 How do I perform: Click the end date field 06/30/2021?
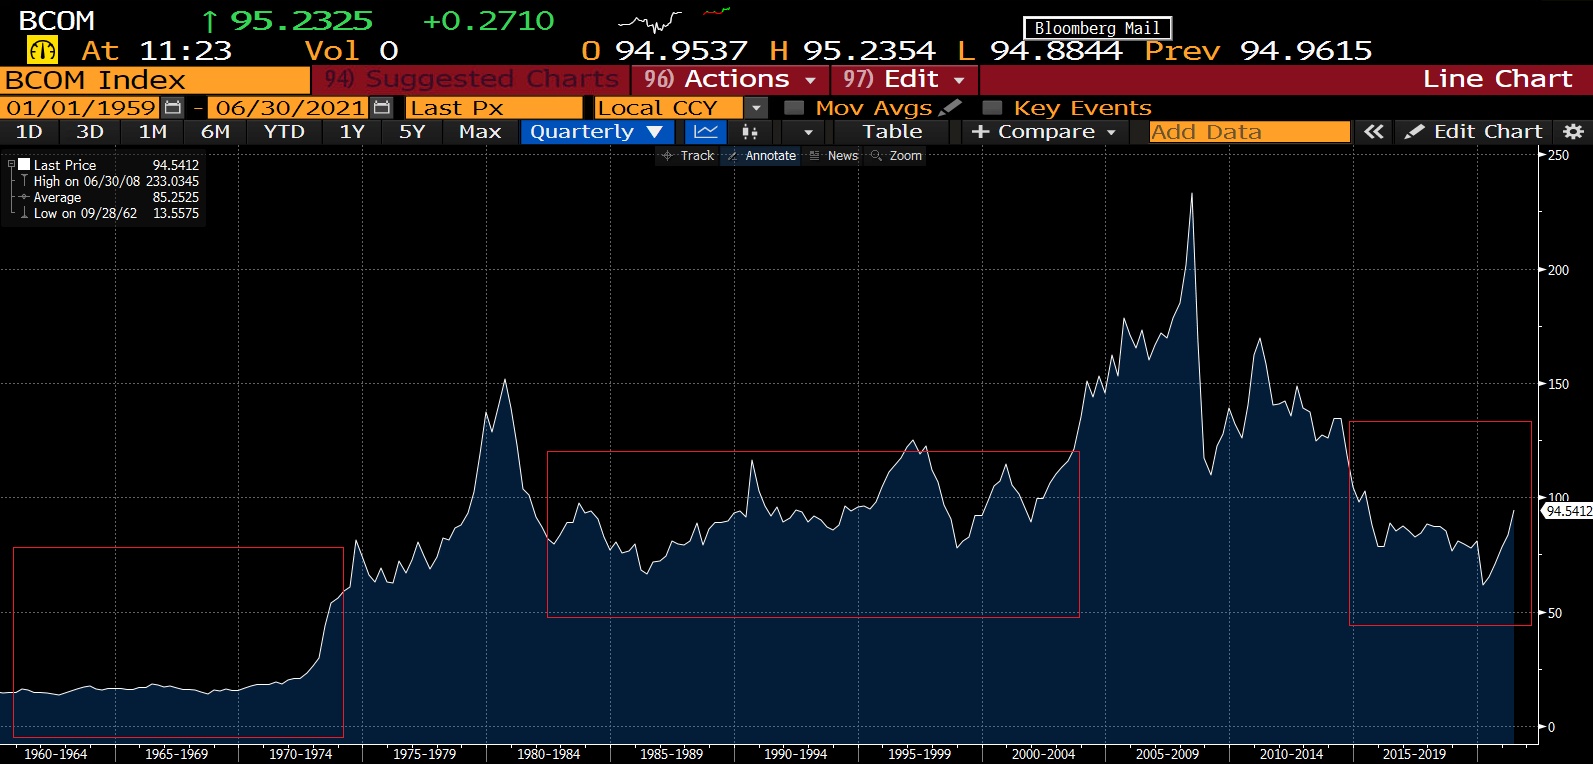coord(290,108)
